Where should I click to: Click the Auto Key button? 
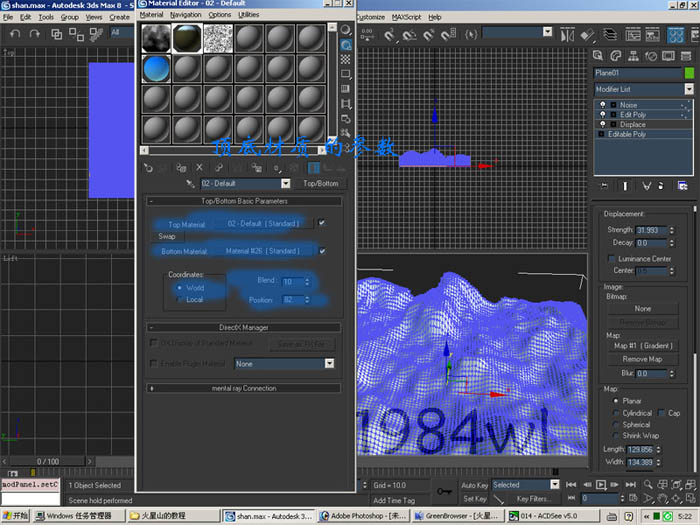475,485
